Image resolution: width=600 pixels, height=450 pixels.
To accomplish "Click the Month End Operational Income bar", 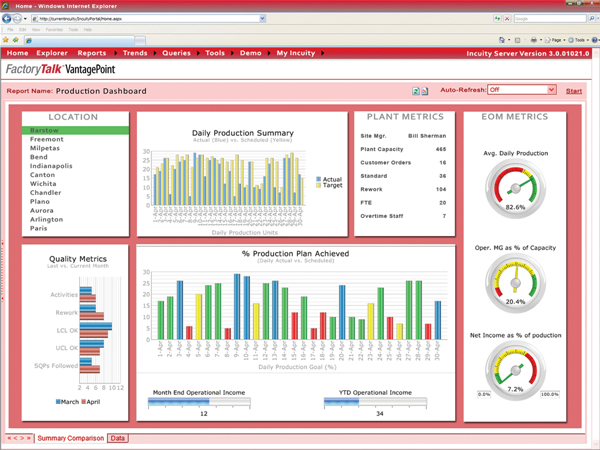I will point(203,402).
